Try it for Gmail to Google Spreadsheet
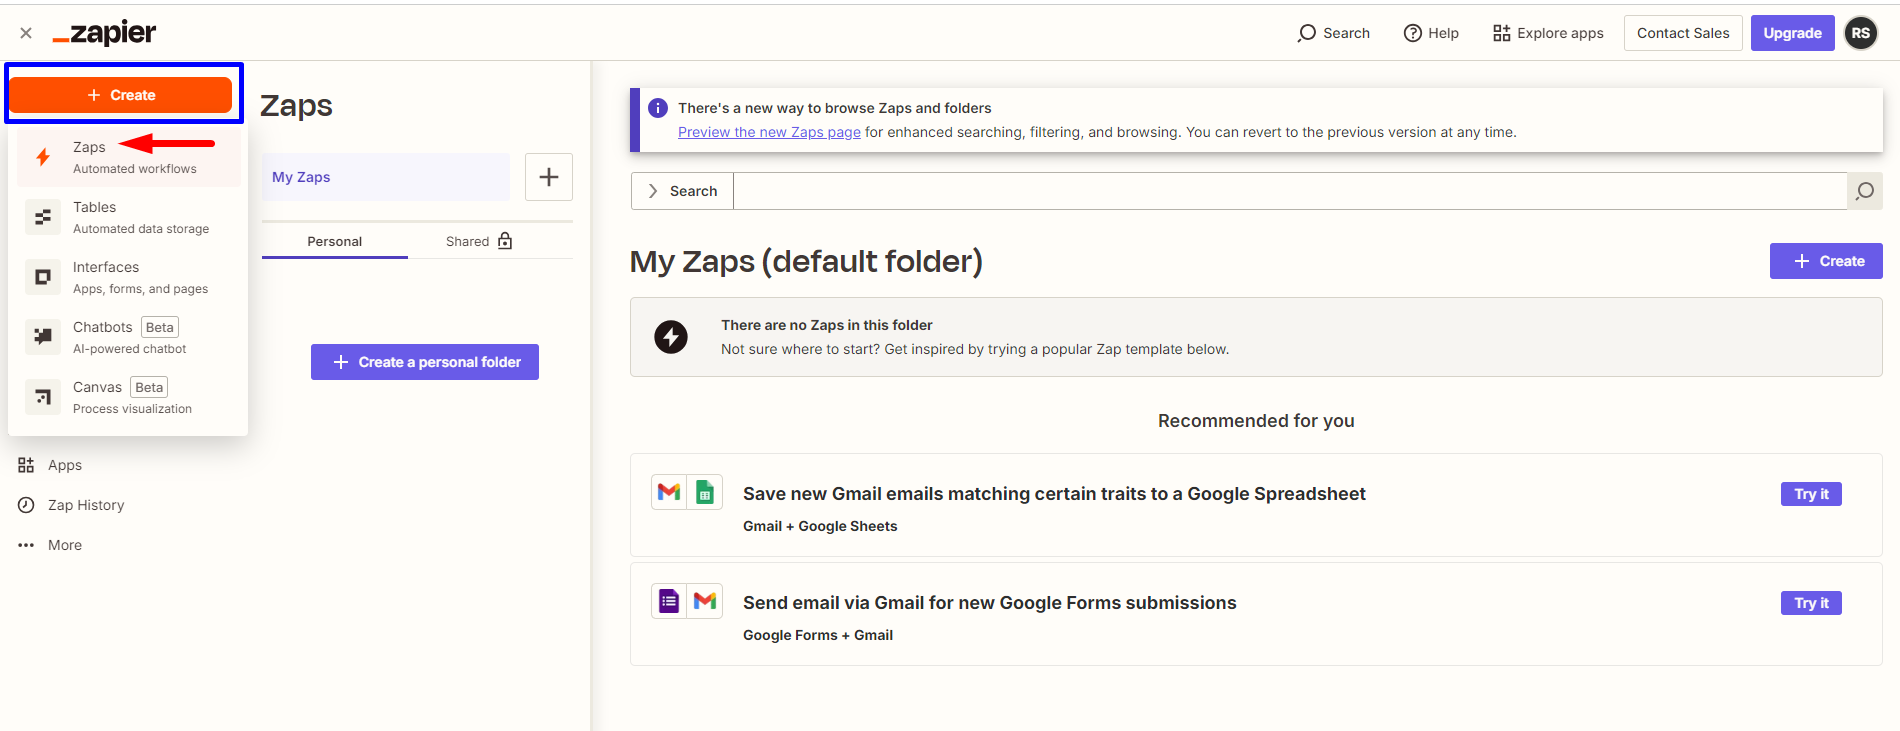 tap(1811, 494)
